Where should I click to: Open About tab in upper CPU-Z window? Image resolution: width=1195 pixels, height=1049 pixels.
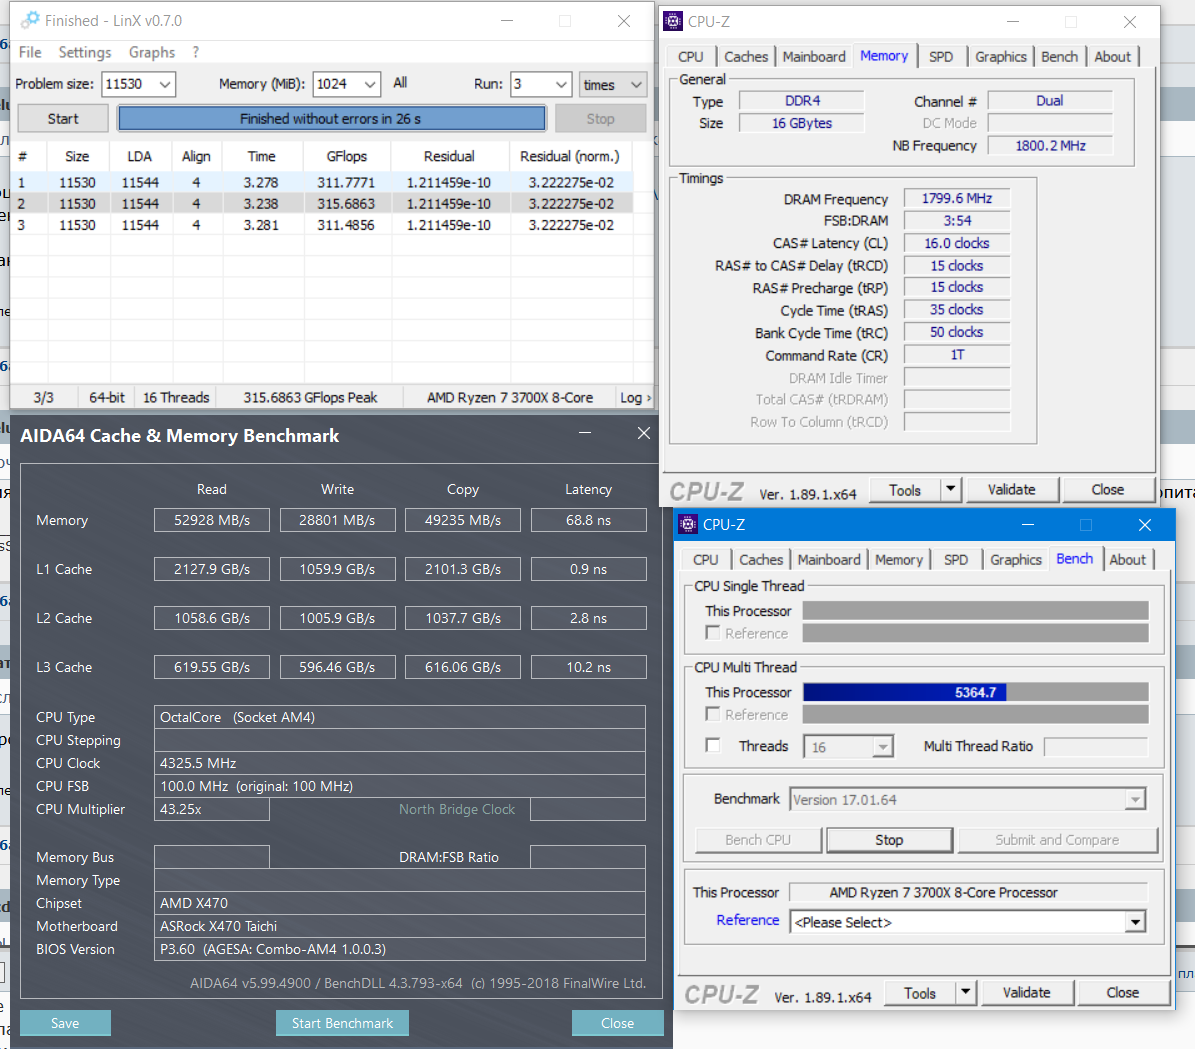tap(1113, 56)
